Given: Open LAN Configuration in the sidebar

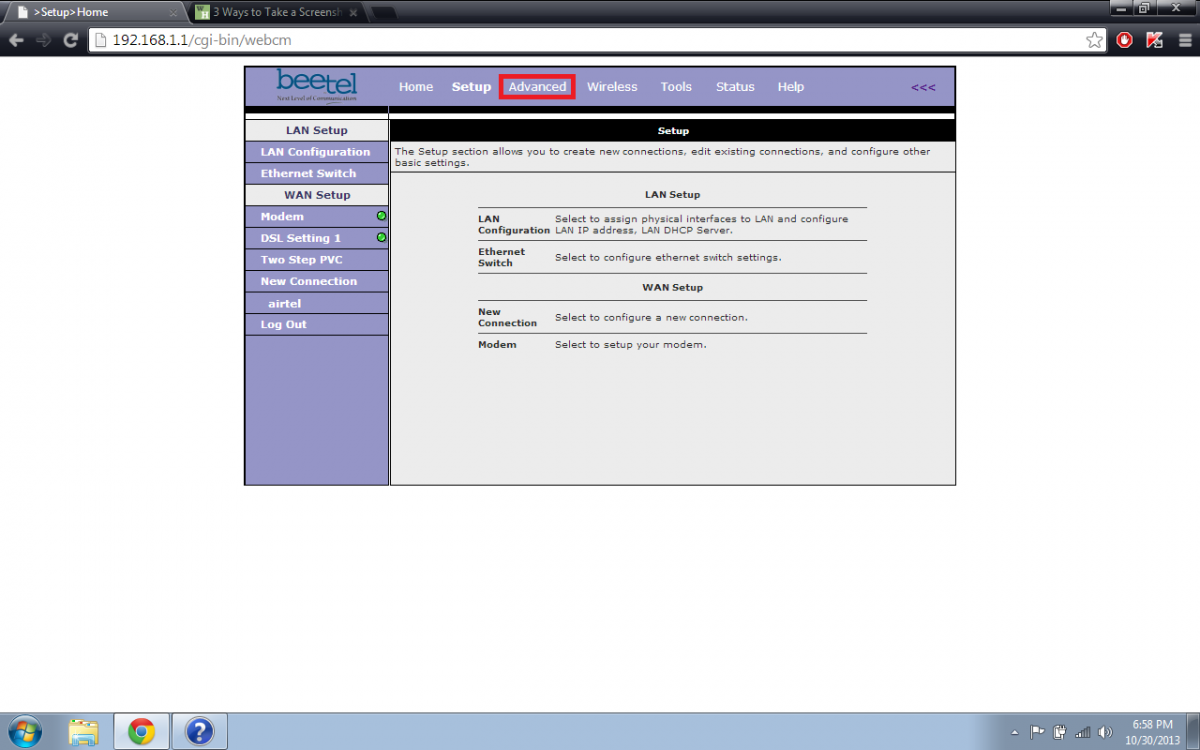Looking at the screenshot, I should [315, 152].
